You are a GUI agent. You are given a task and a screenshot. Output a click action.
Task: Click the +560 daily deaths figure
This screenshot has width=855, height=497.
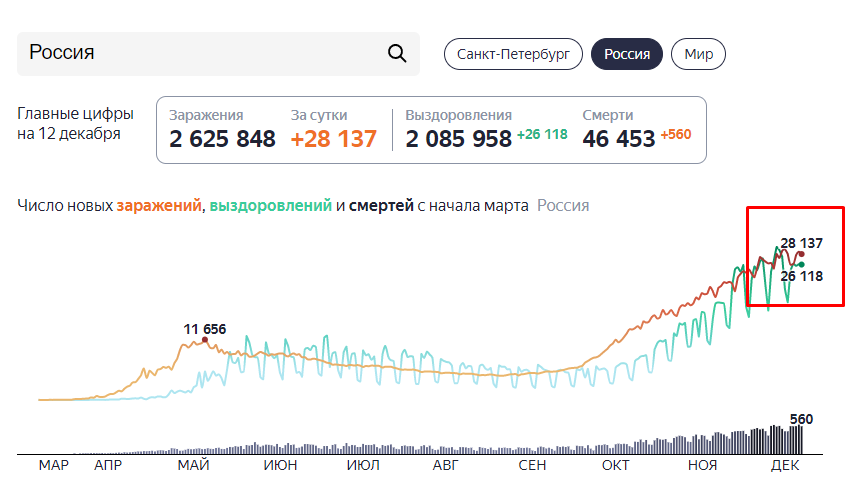pos(676,134)
